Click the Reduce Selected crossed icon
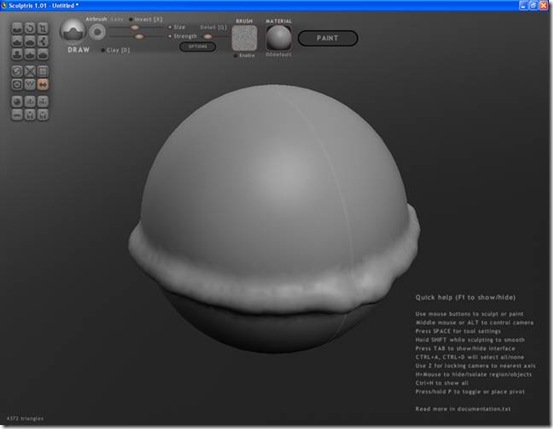Viewport: 553px width, 429px height. (30, 71)
